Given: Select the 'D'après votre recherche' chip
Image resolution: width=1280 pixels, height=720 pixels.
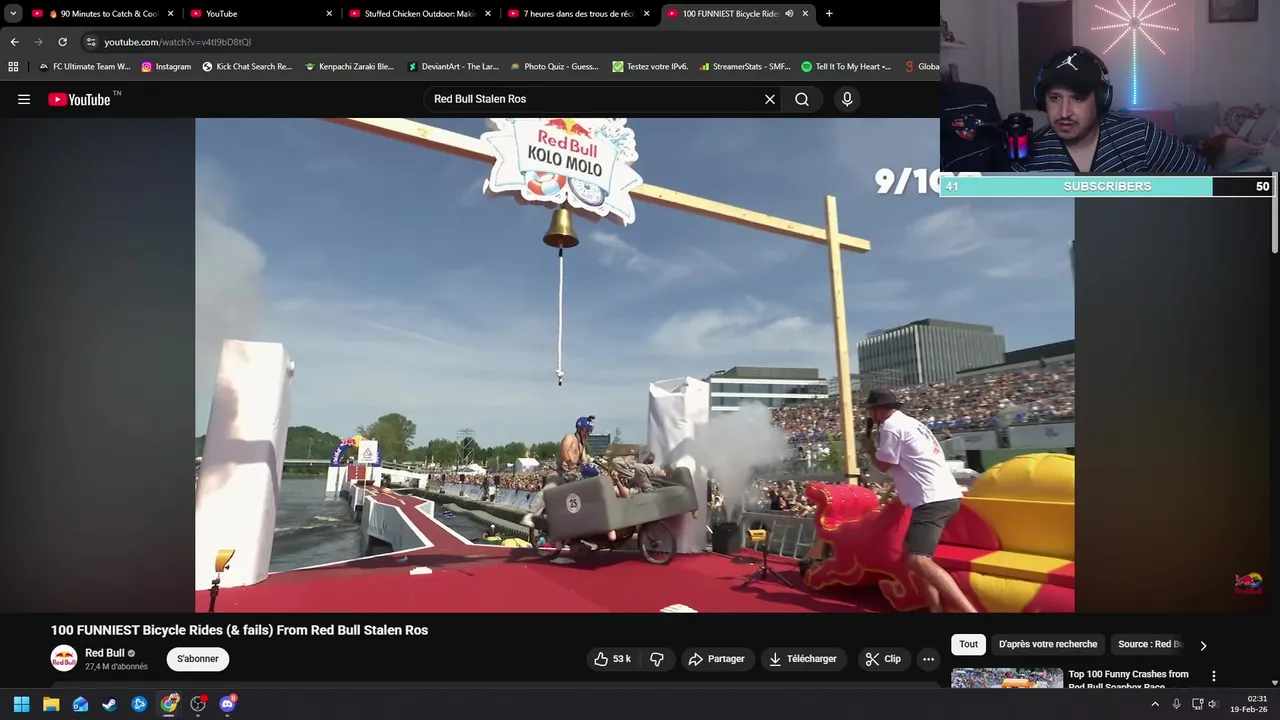Looking at the screenshot, I should (1048, 644).
